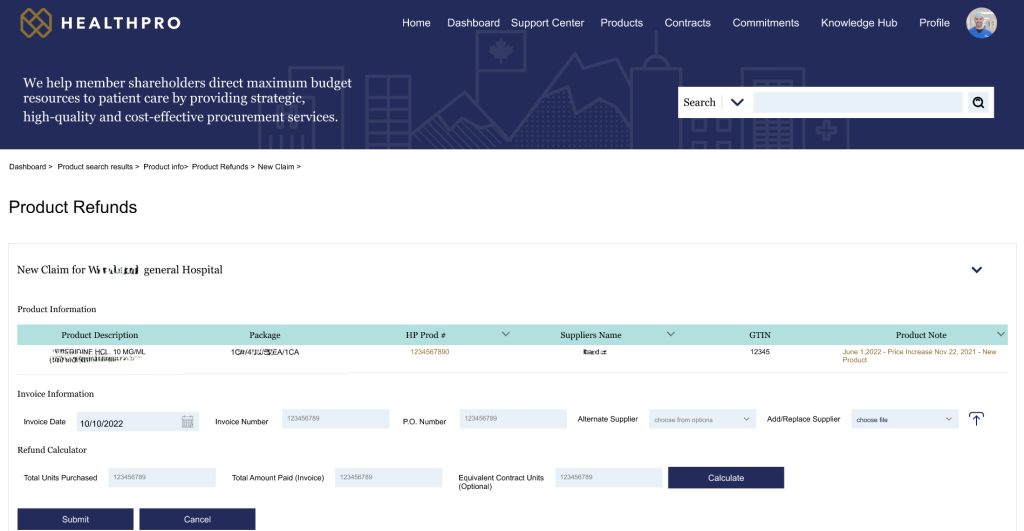Click the Calculate button
This screenshot has height=531, width=1024.
pyautogui.click(x=726, y=477)
